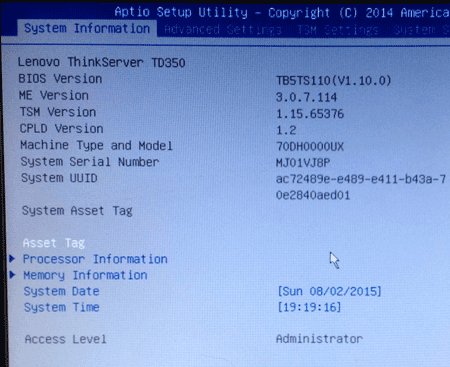450x367 pixels.
Task: Click the Lenovo ThinkServer TD350 heading
Action: click(x=101, y=62)
